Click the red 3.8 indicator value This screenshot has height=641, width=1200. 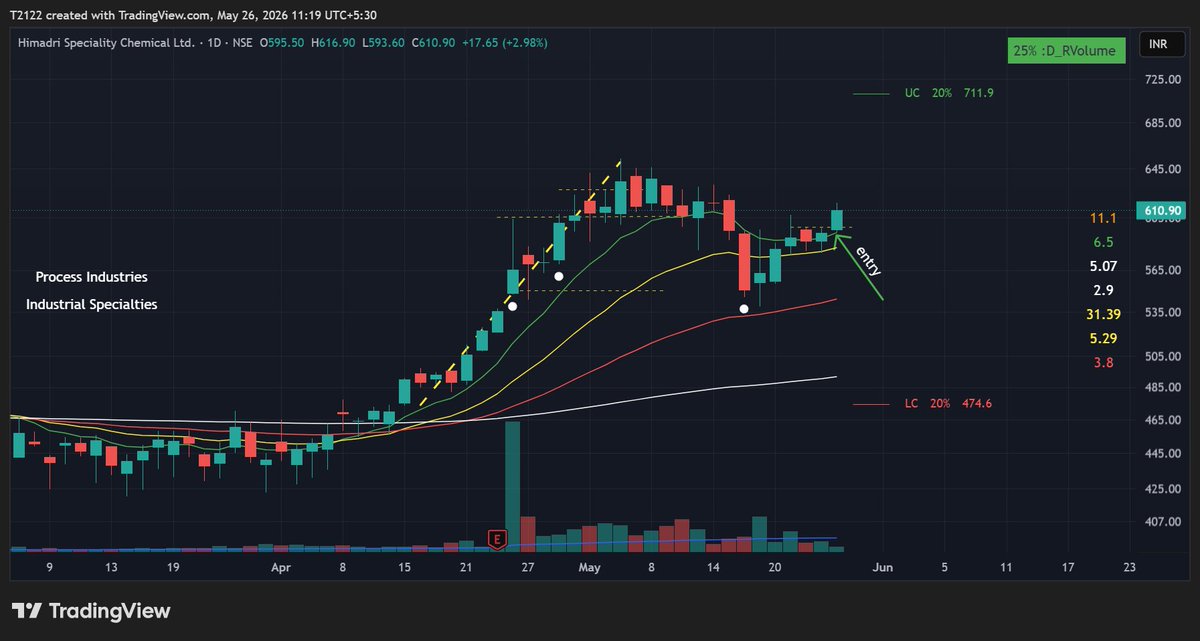[1103, 362]
